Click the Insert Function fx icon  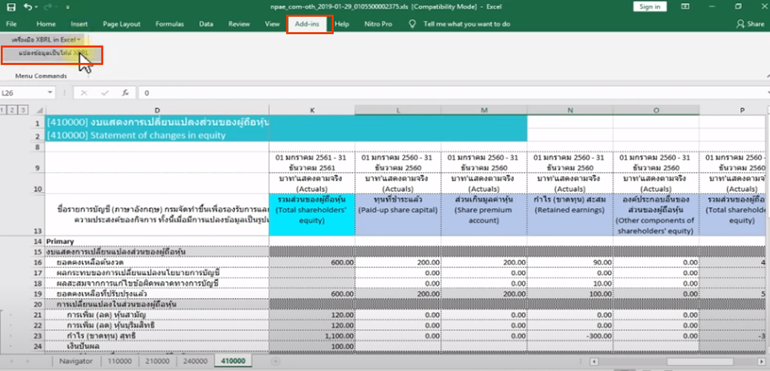125,92
